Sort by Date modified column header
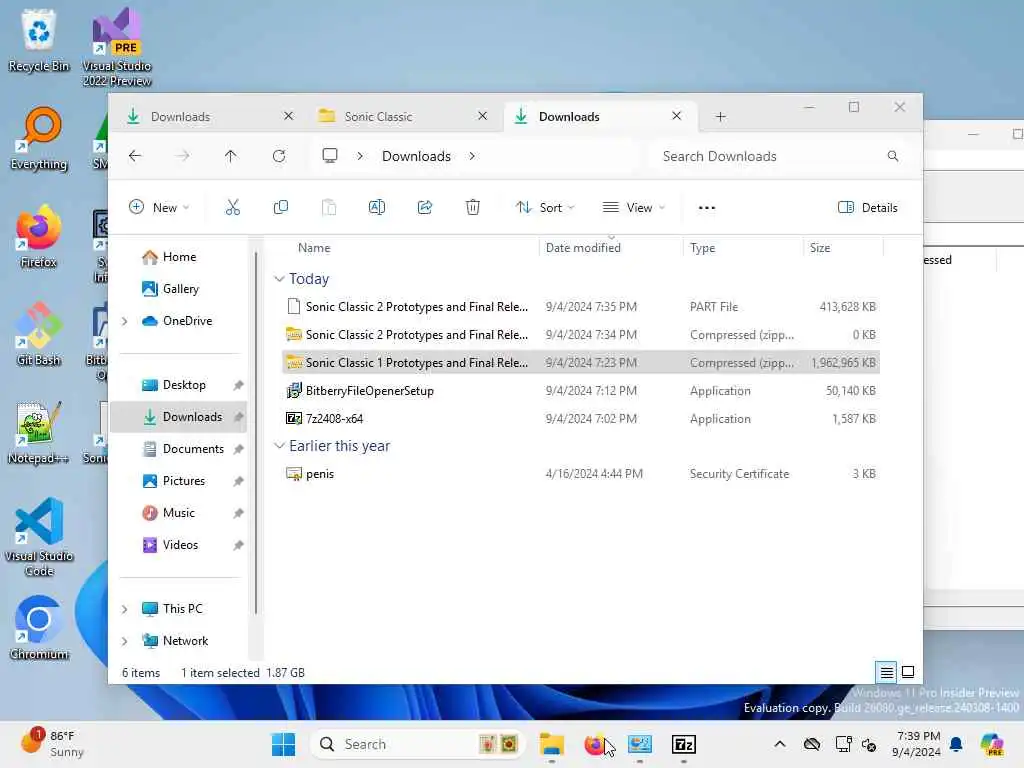Image resolution: width=1024 pixels, height=768 pixels. (611, 248)
